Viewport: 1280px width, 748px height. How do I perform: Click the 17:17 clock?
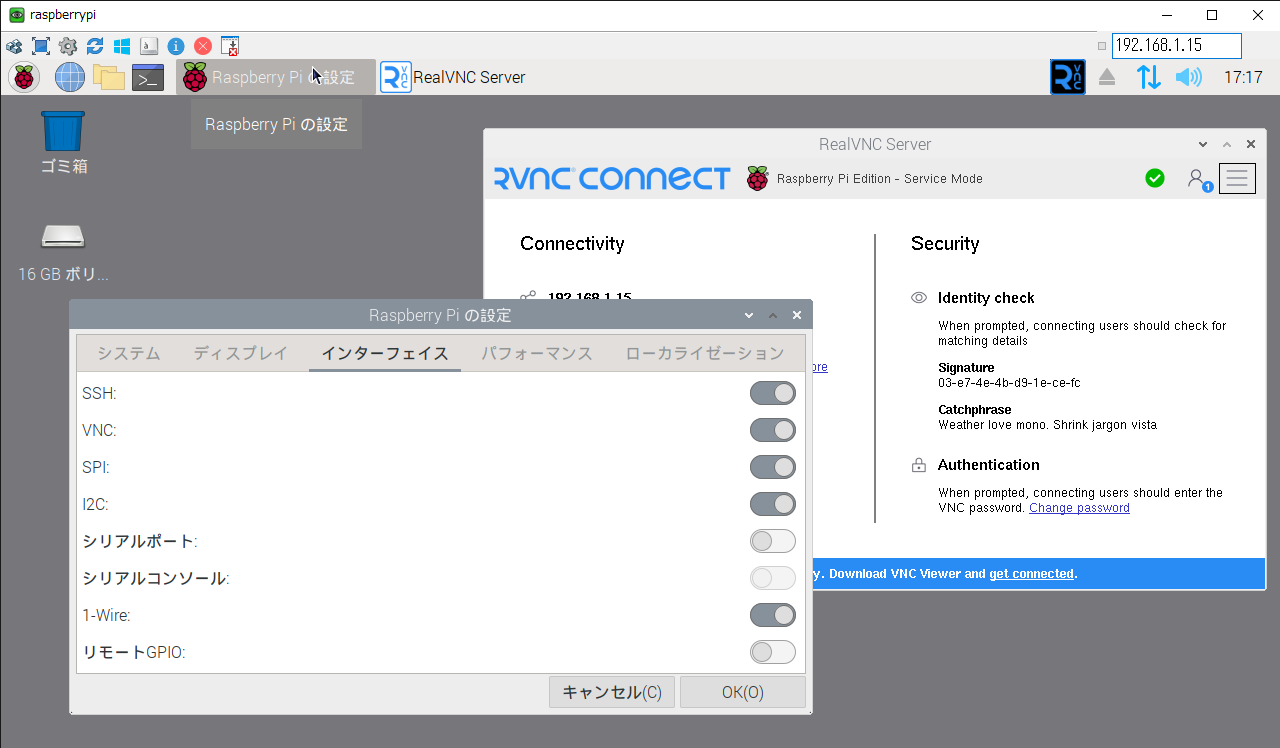click(x=1243, y=77)
